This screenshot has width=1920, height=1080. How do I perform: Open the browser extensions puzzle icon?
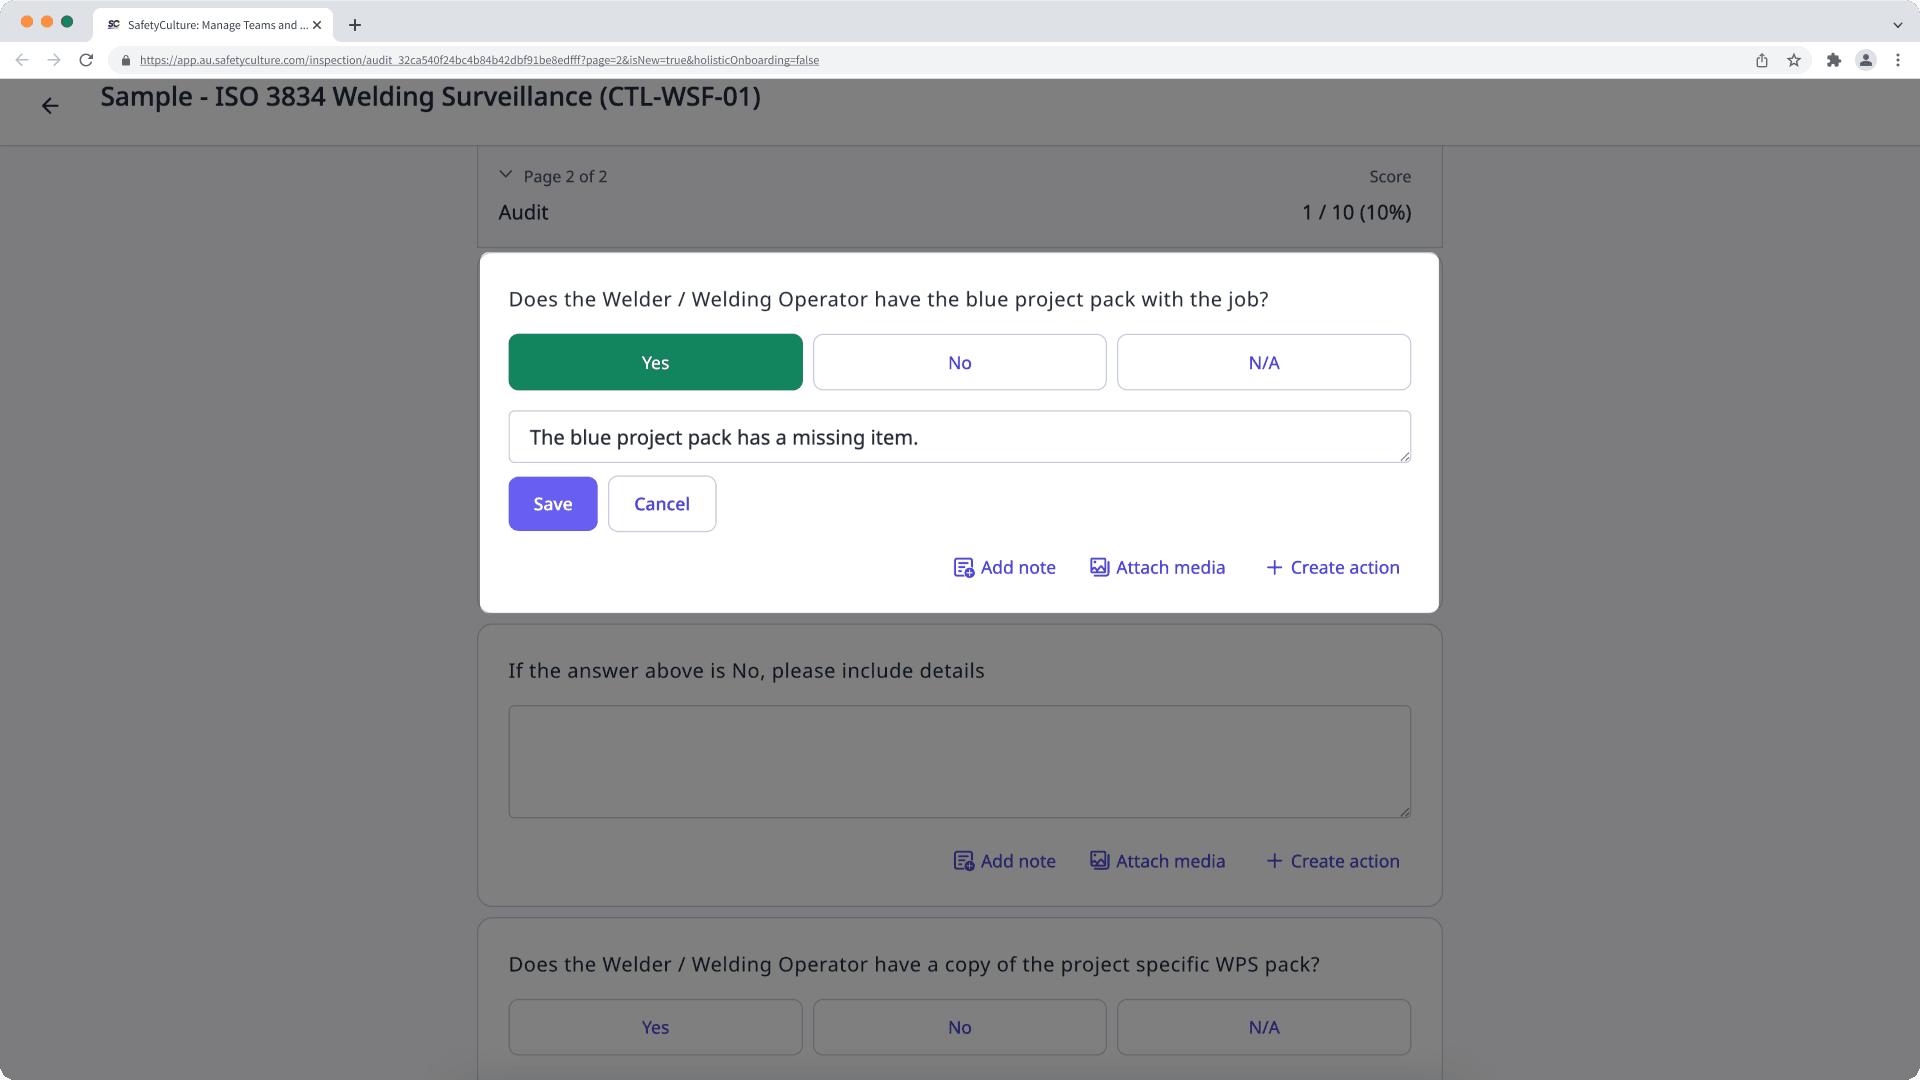1835,60
